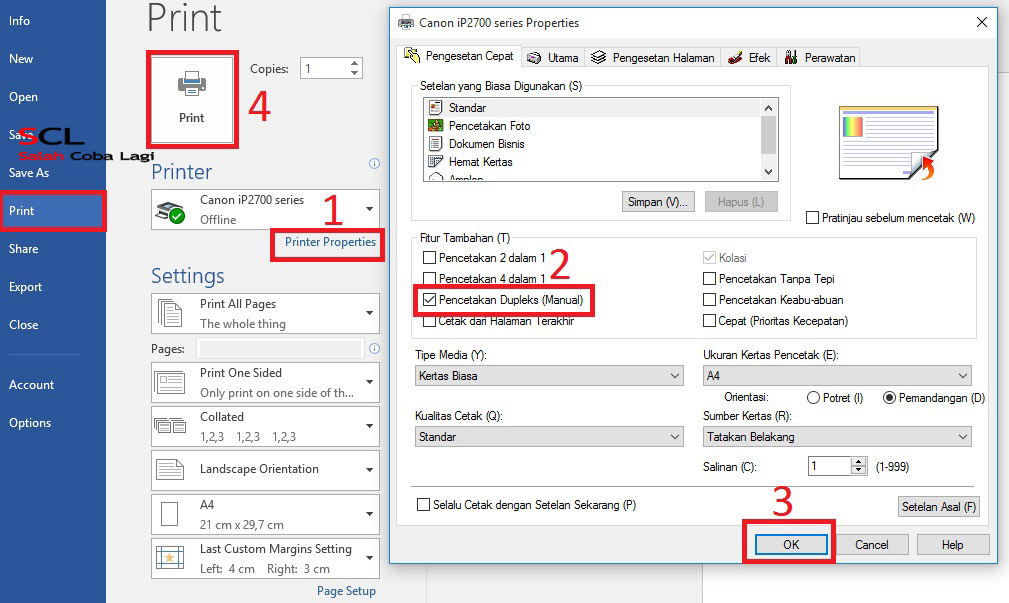This screenshot has width=1009, height=603.
Task: Click the Hapus (L) button
Action: click(741, 202)
